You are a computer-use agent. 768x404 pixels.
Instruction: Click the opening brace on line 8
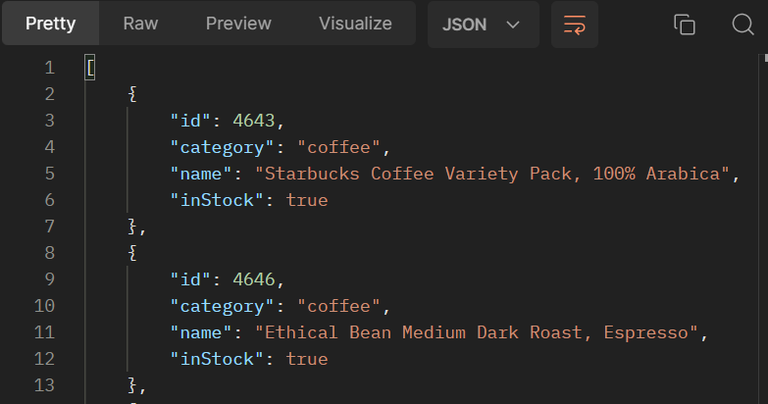(x=132, y=253)
